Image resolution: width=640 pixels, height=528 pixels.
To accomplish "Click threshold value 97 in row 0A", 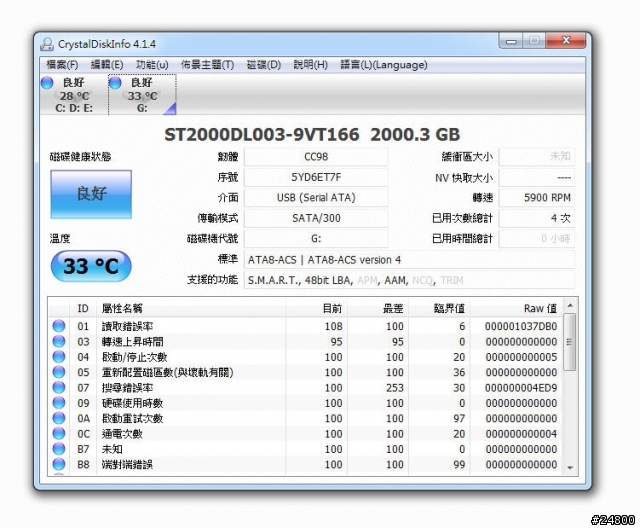I will pyautogui.click(x=459, y=418).
